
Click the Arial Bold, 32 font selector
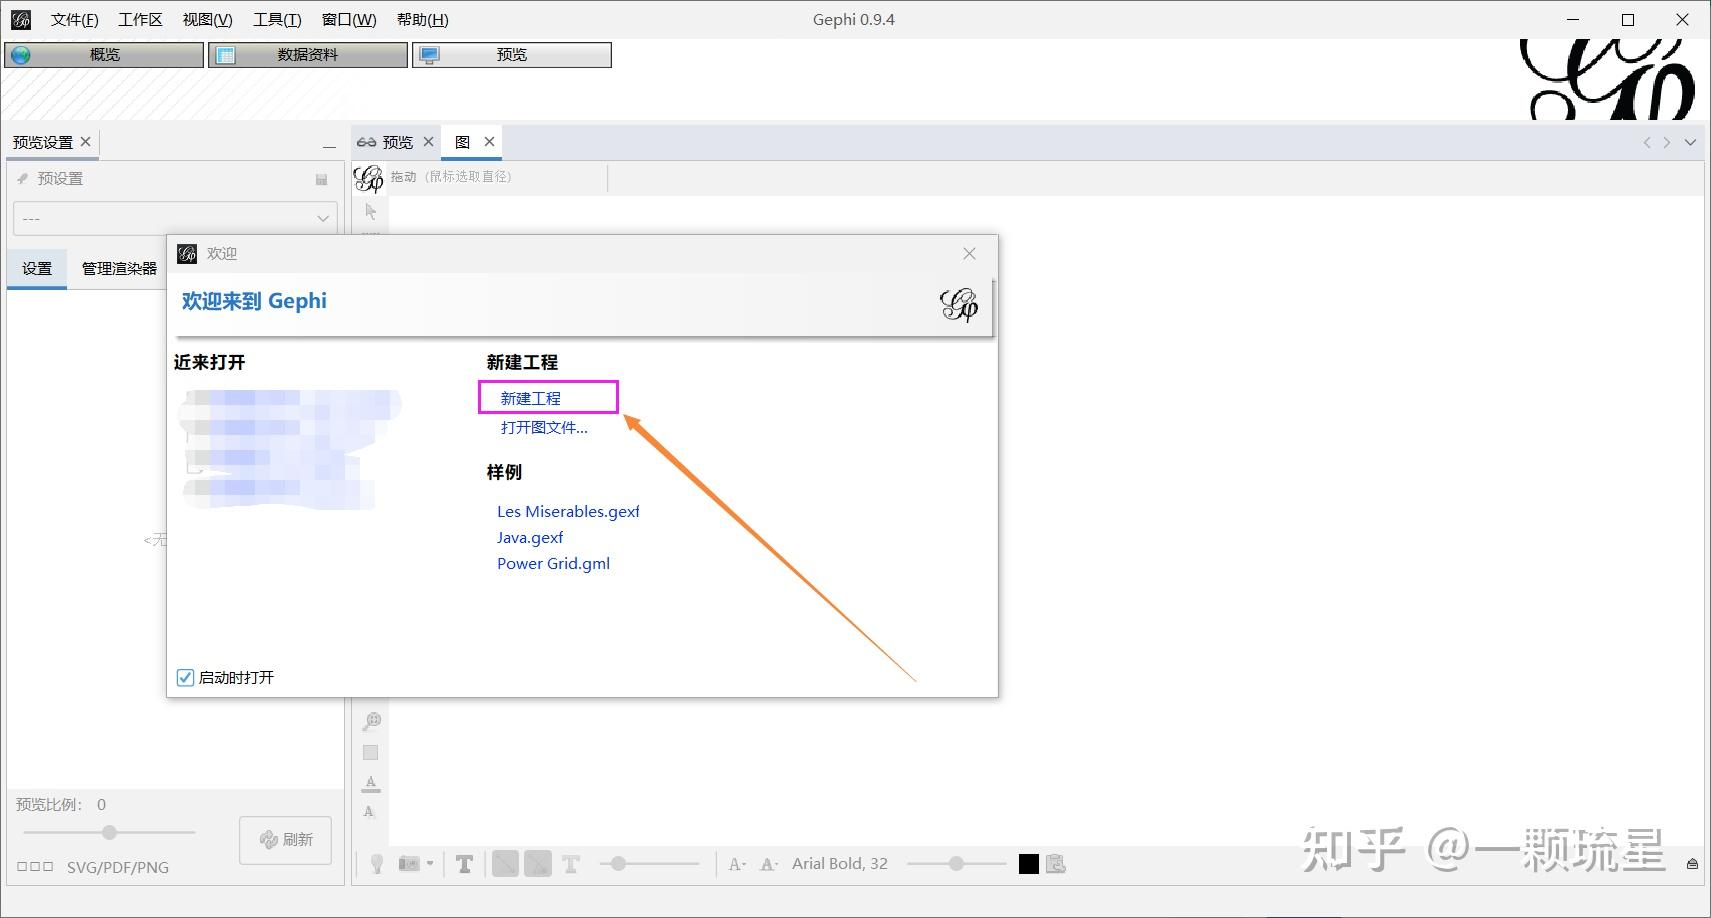click(x=840, y=864)
